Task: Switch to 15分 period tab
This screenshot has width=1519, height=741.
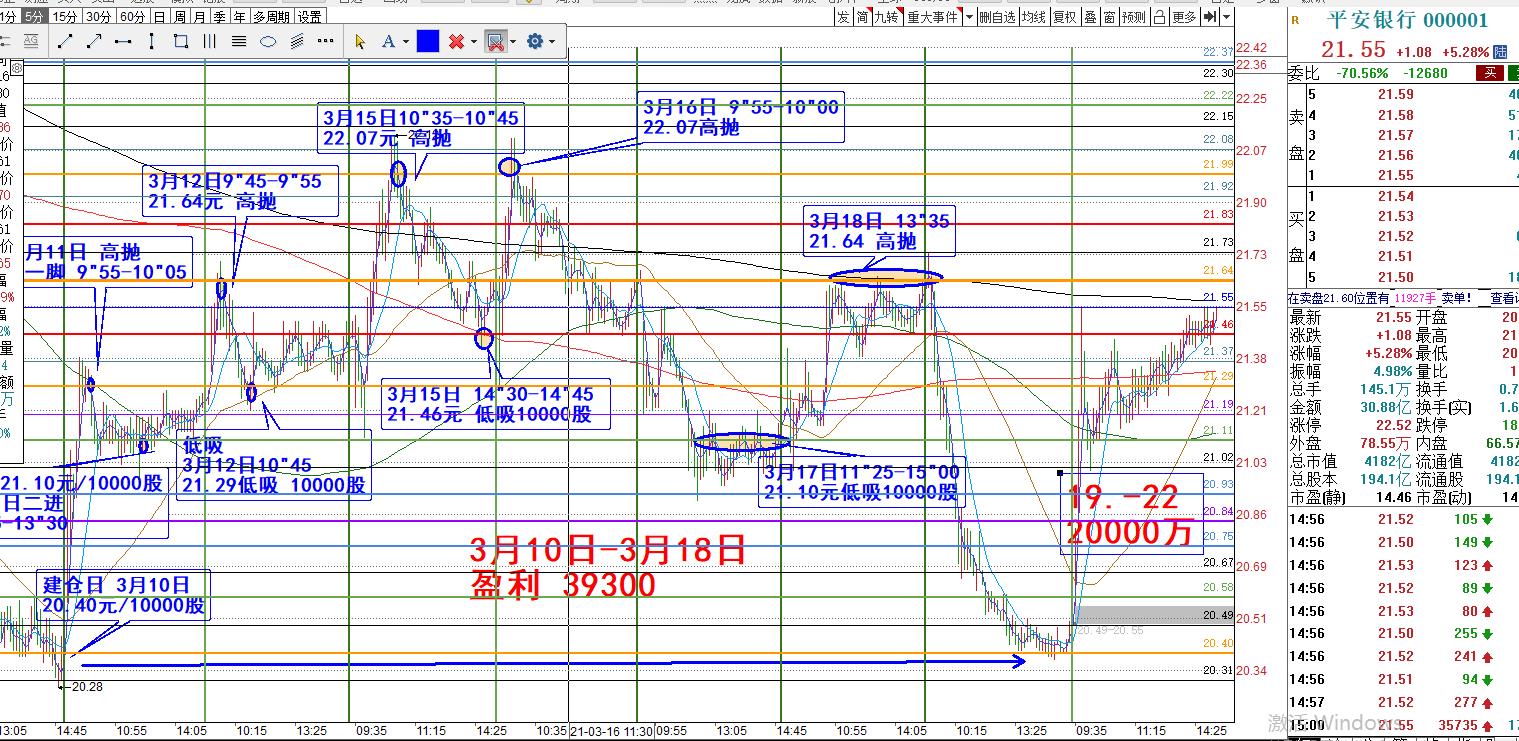Action: coord(65,17)
